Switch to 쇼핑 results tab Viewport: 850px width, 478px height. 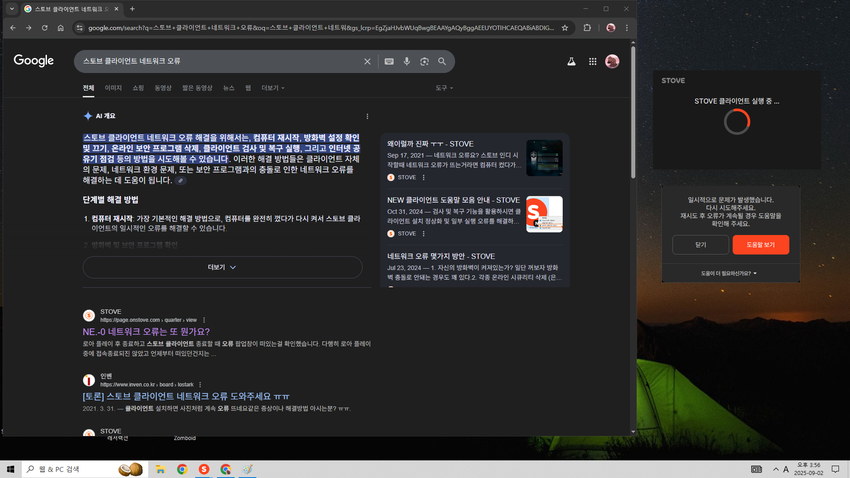(x=138, y=88)
